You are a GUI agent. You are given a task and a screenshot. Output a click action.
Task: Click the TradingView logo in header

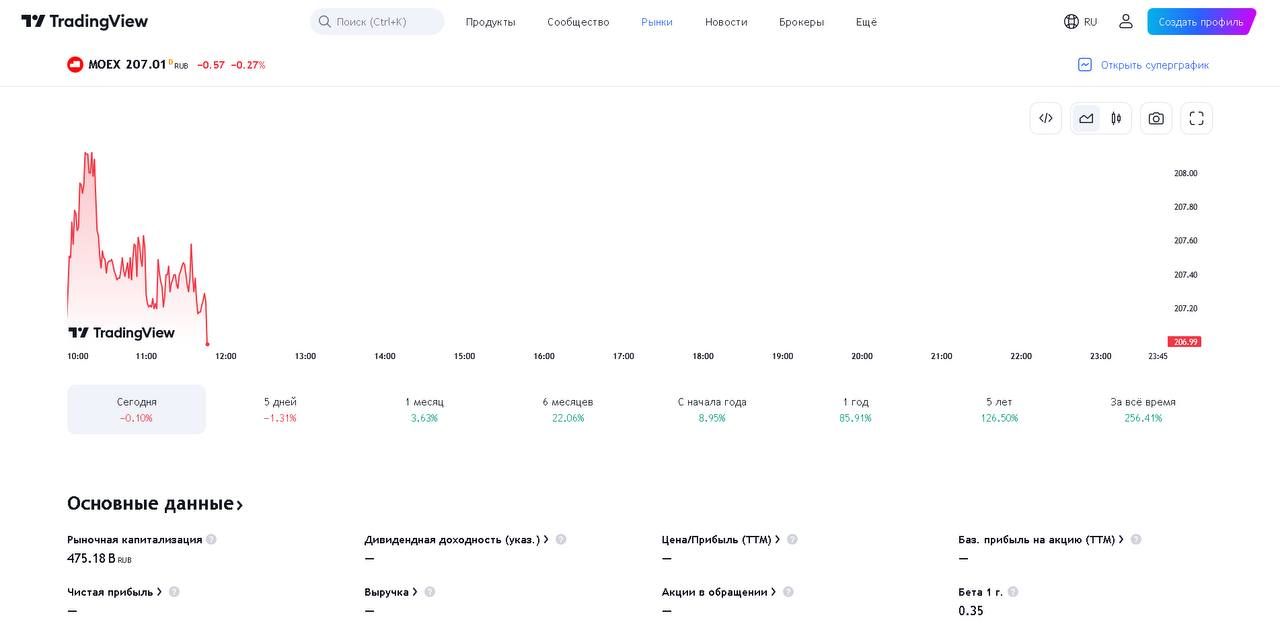85,21
